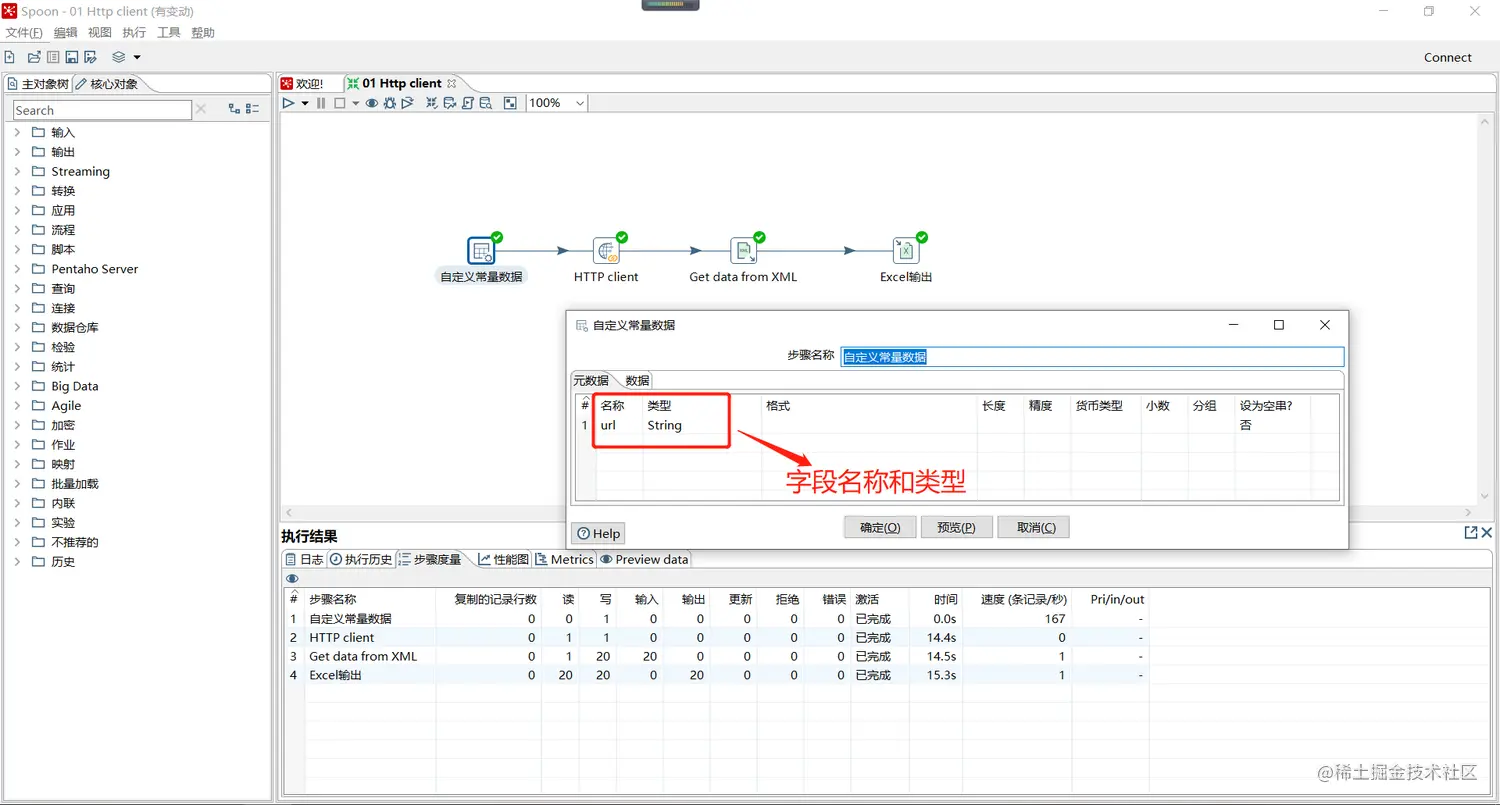This screenshot has height=805, width=1500.
Task: Click the impact analysis database icon
Action: click(450, 103)
